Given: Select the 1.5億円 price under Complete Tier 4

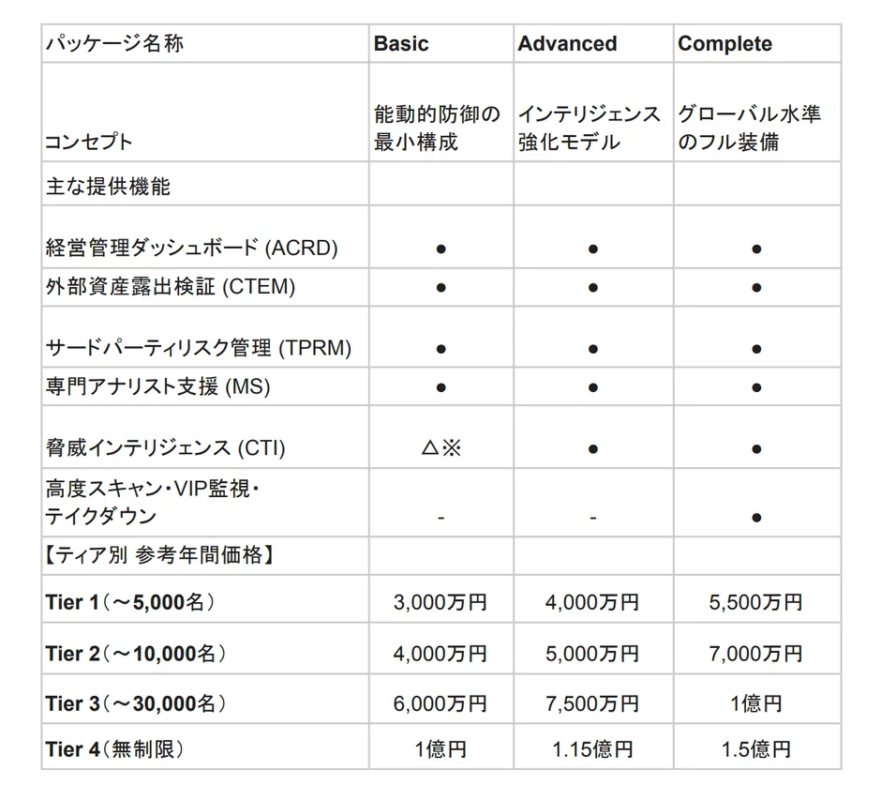Looking at the screenshot, I should [x=757, y=749].
